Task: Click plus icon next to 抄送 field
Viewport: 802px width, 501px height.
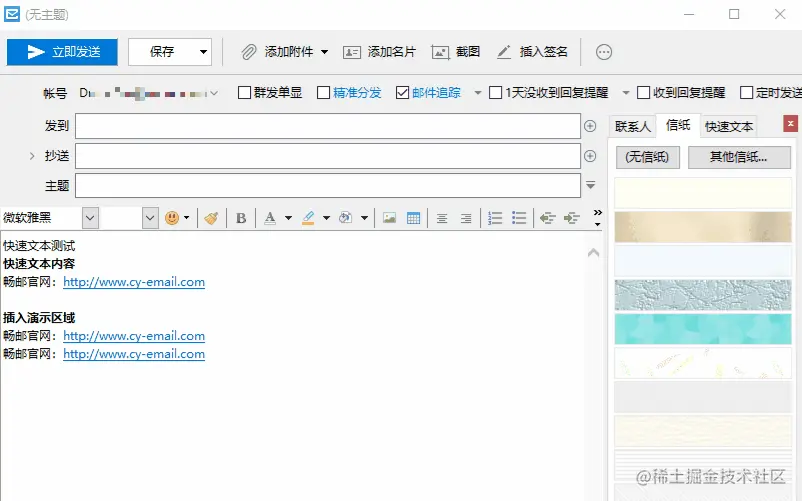Action: 590,156
